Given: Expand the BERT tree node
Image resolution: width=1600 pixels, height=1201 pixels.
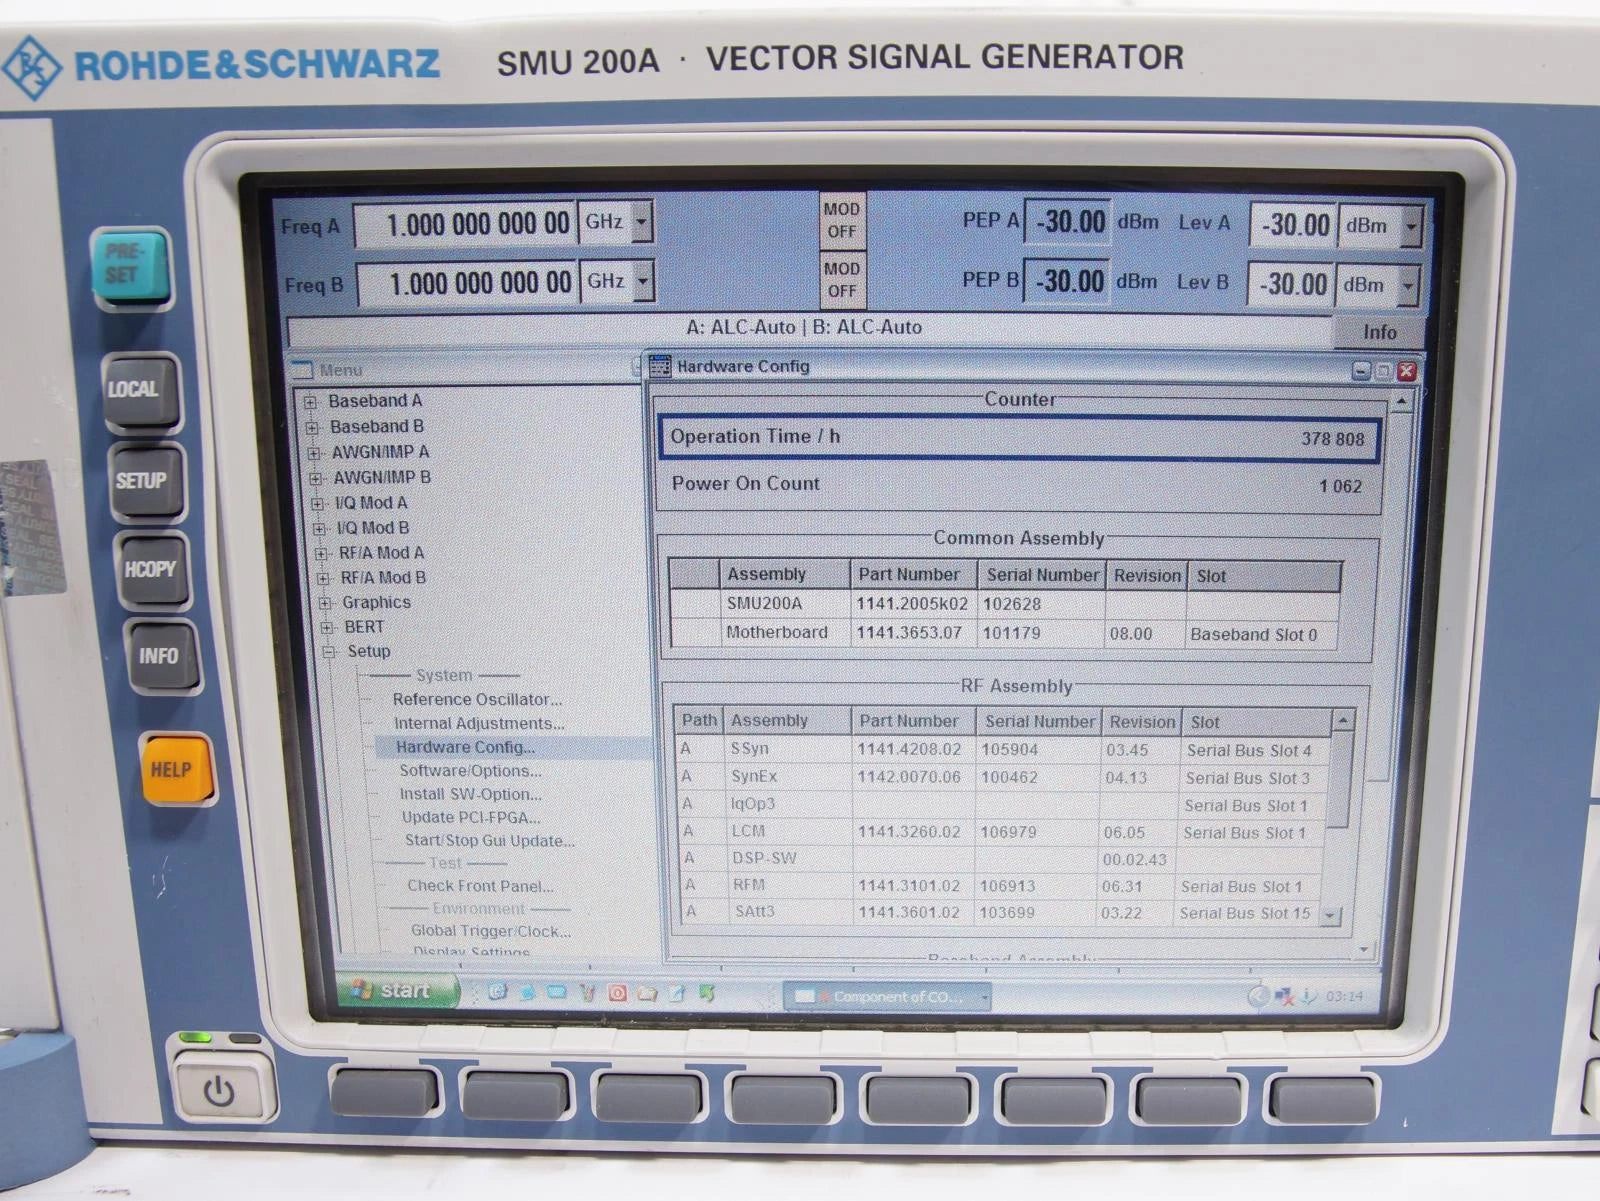Looking at the screenshot, I should pyautogui.click(x=327, y=628).
